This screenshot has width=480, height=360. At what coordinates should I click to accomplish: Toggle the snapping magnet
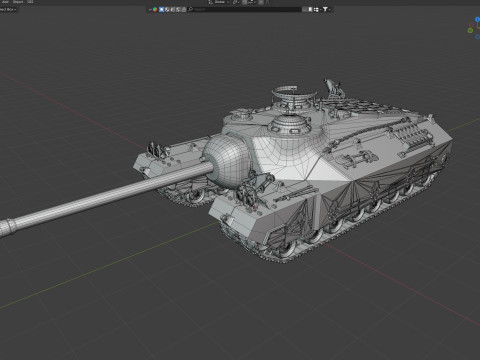(x=245, y=2)
